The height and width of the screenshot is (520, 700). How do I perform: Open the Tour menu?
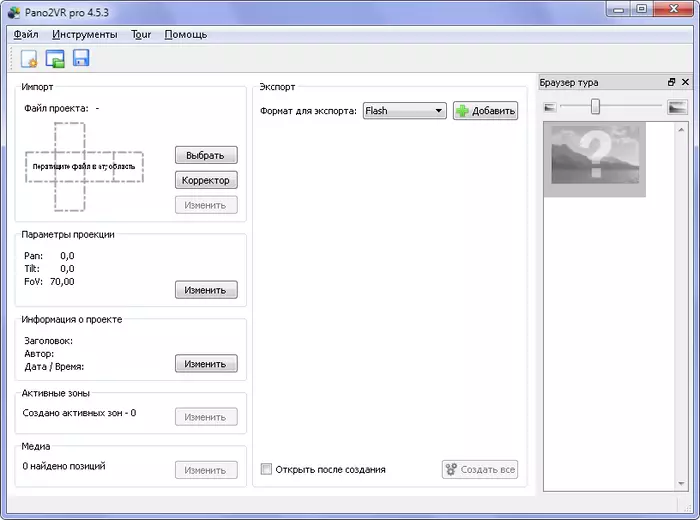tap(141, 35)
